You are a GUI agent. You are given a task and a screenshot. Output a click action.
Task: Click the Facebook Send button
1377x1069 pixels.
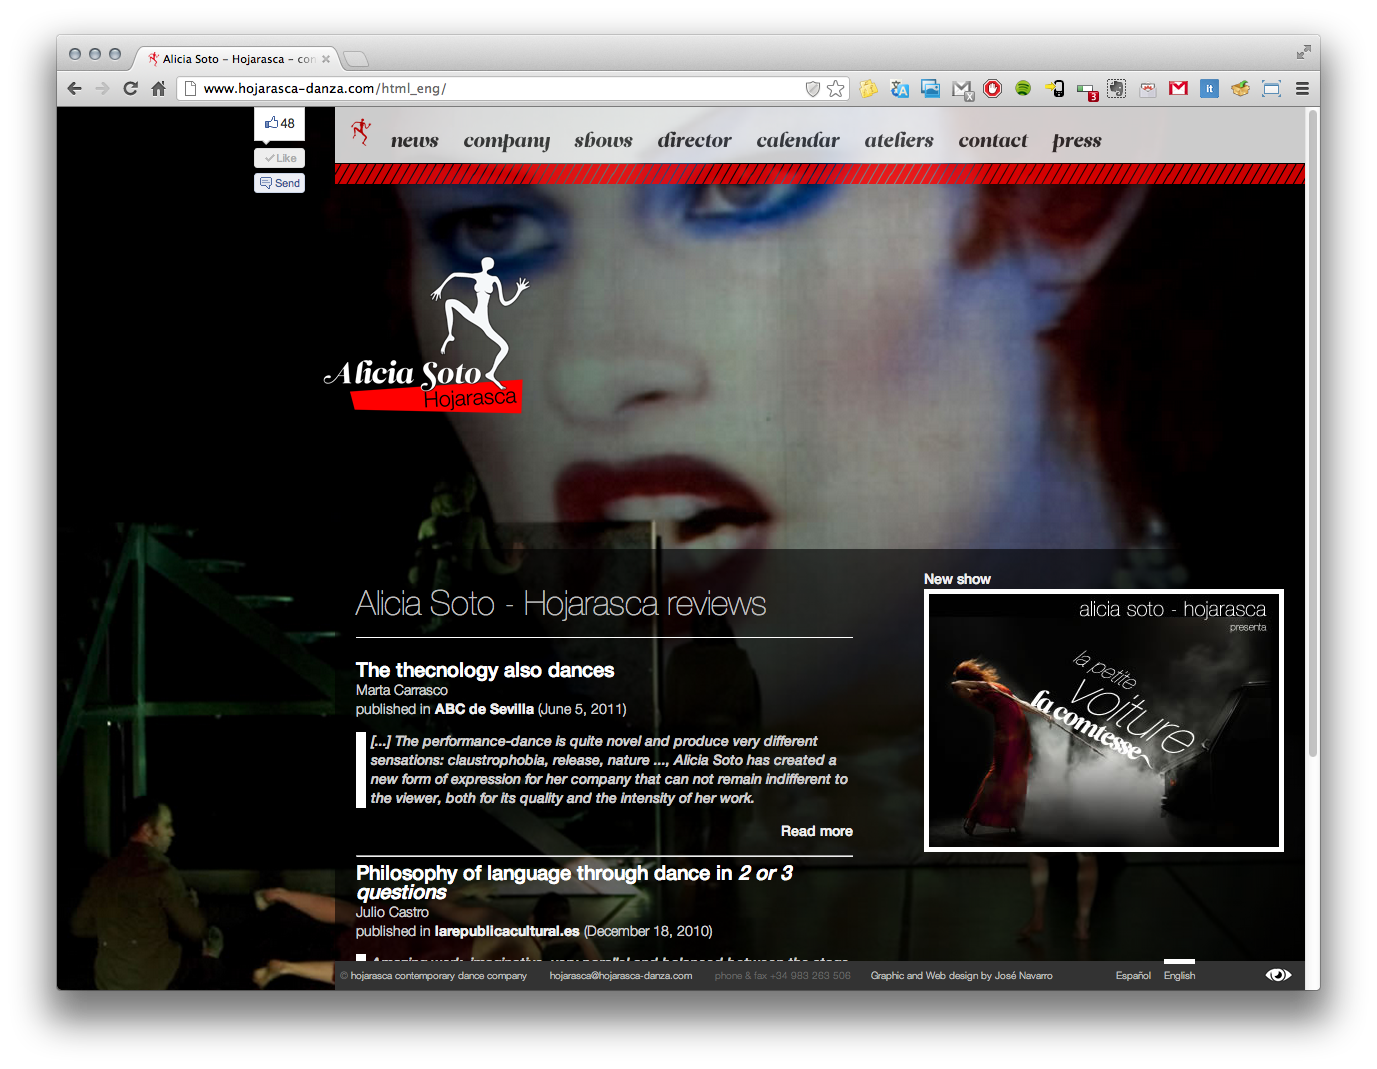(280, 183)
